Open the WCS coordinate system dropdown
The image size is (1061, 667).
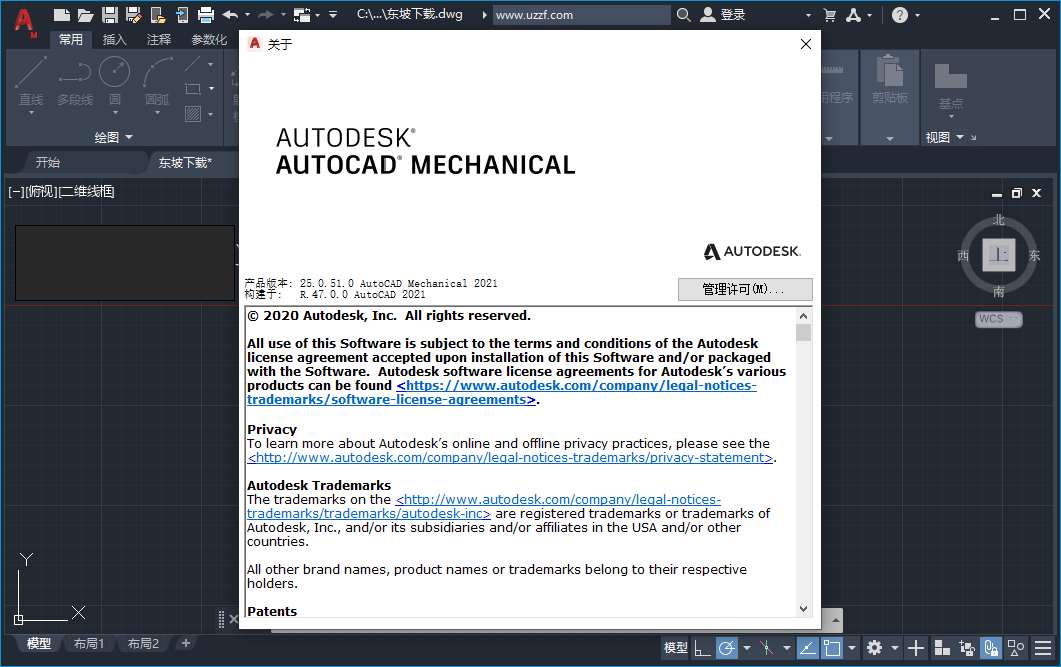tap(999, 319)
